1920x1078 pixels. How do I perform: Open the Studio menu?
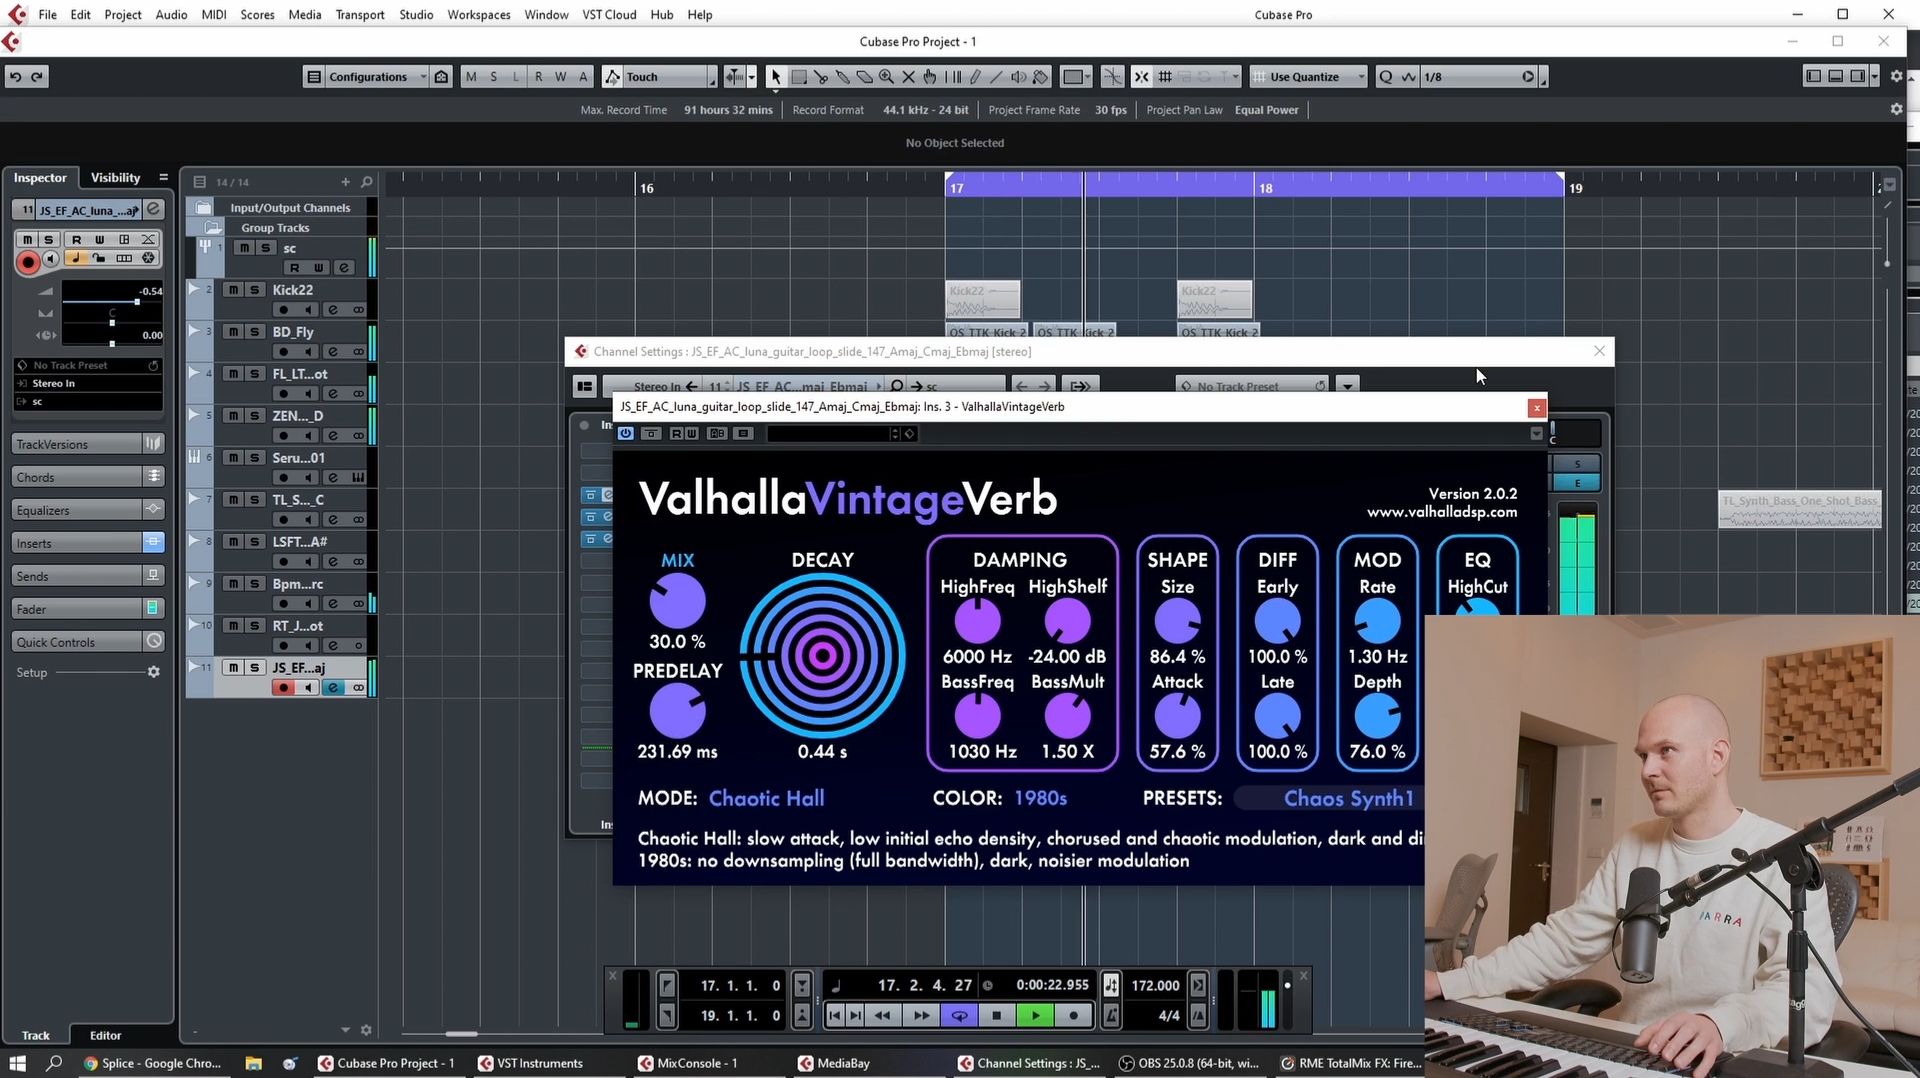tap(416, 15)
